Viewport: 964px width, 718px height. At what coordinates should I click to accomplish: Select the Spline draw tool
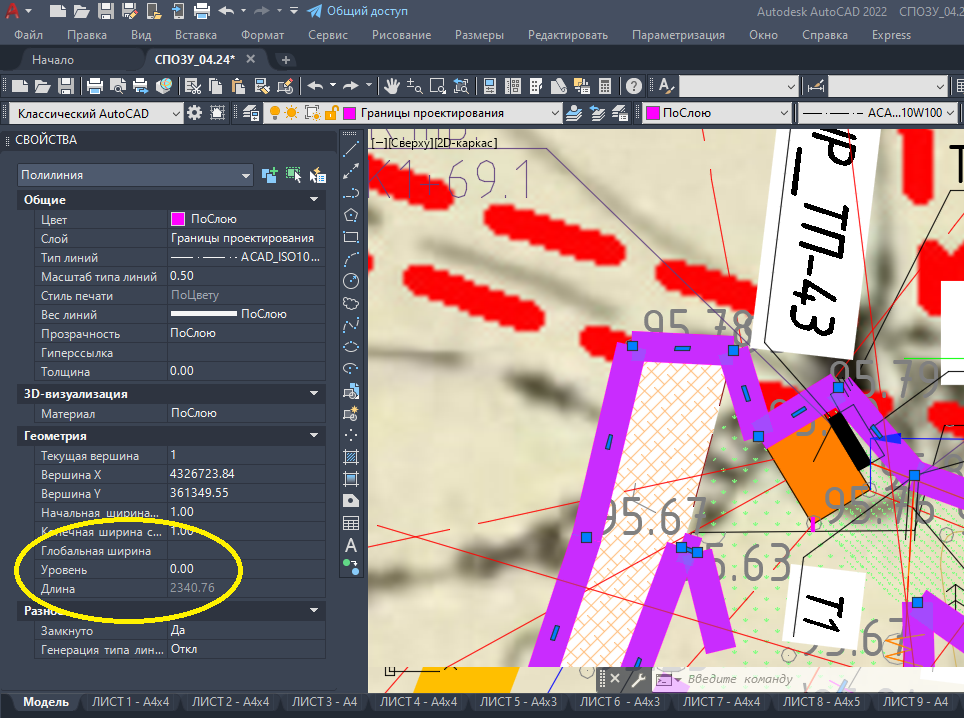350,325
